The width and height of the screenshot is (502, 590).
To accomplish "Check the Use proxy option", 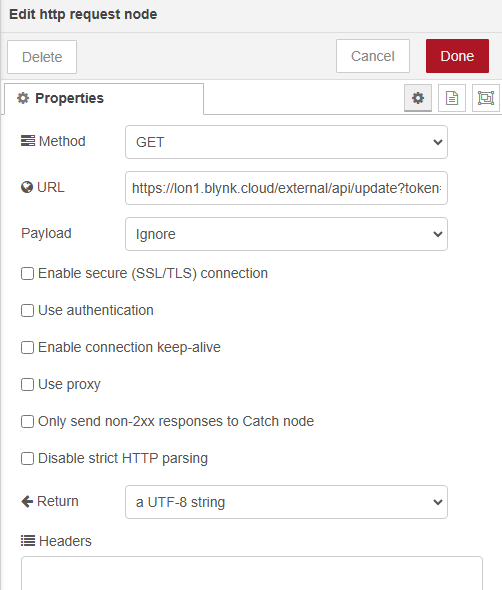I will [x=27, y=385].
